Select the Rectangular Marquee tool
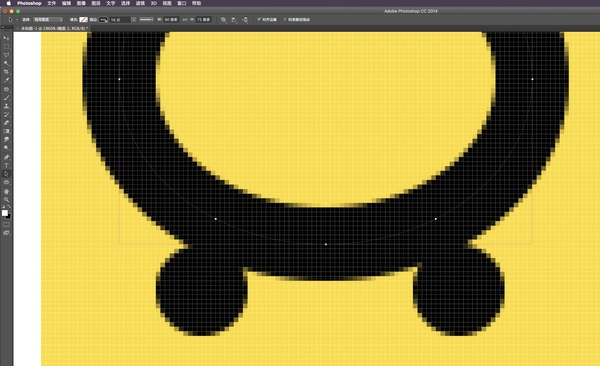This screenshot has width=600, height=366. [7, 46]
